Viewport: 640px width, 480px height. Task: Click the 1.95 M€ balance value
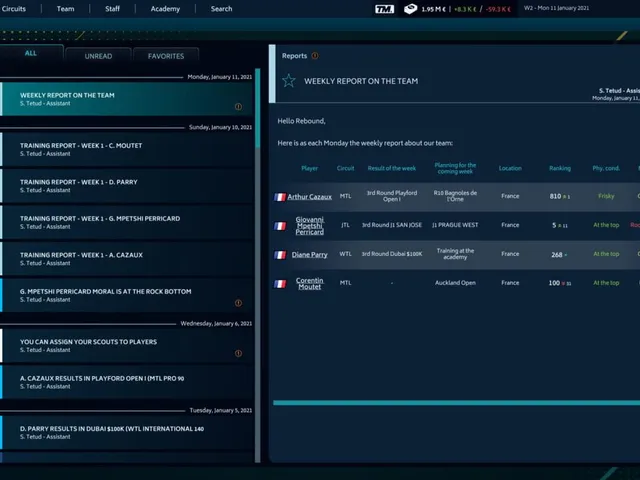click(x=433, y=9)
